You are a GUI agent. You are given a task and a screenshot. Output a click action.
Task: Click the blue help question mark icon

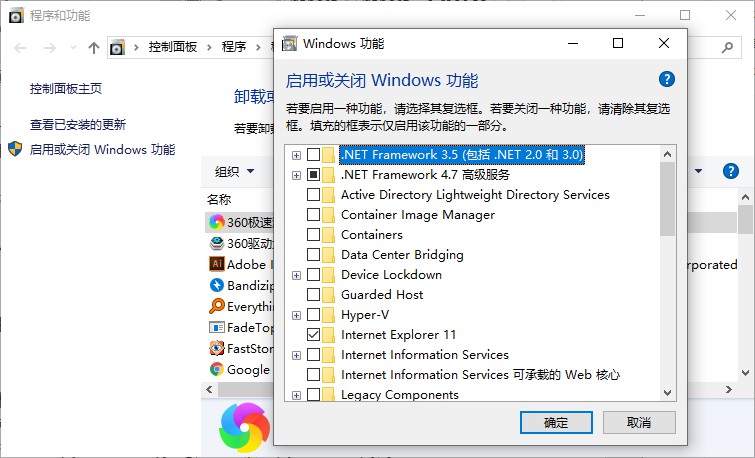click(x=667, y=80)
